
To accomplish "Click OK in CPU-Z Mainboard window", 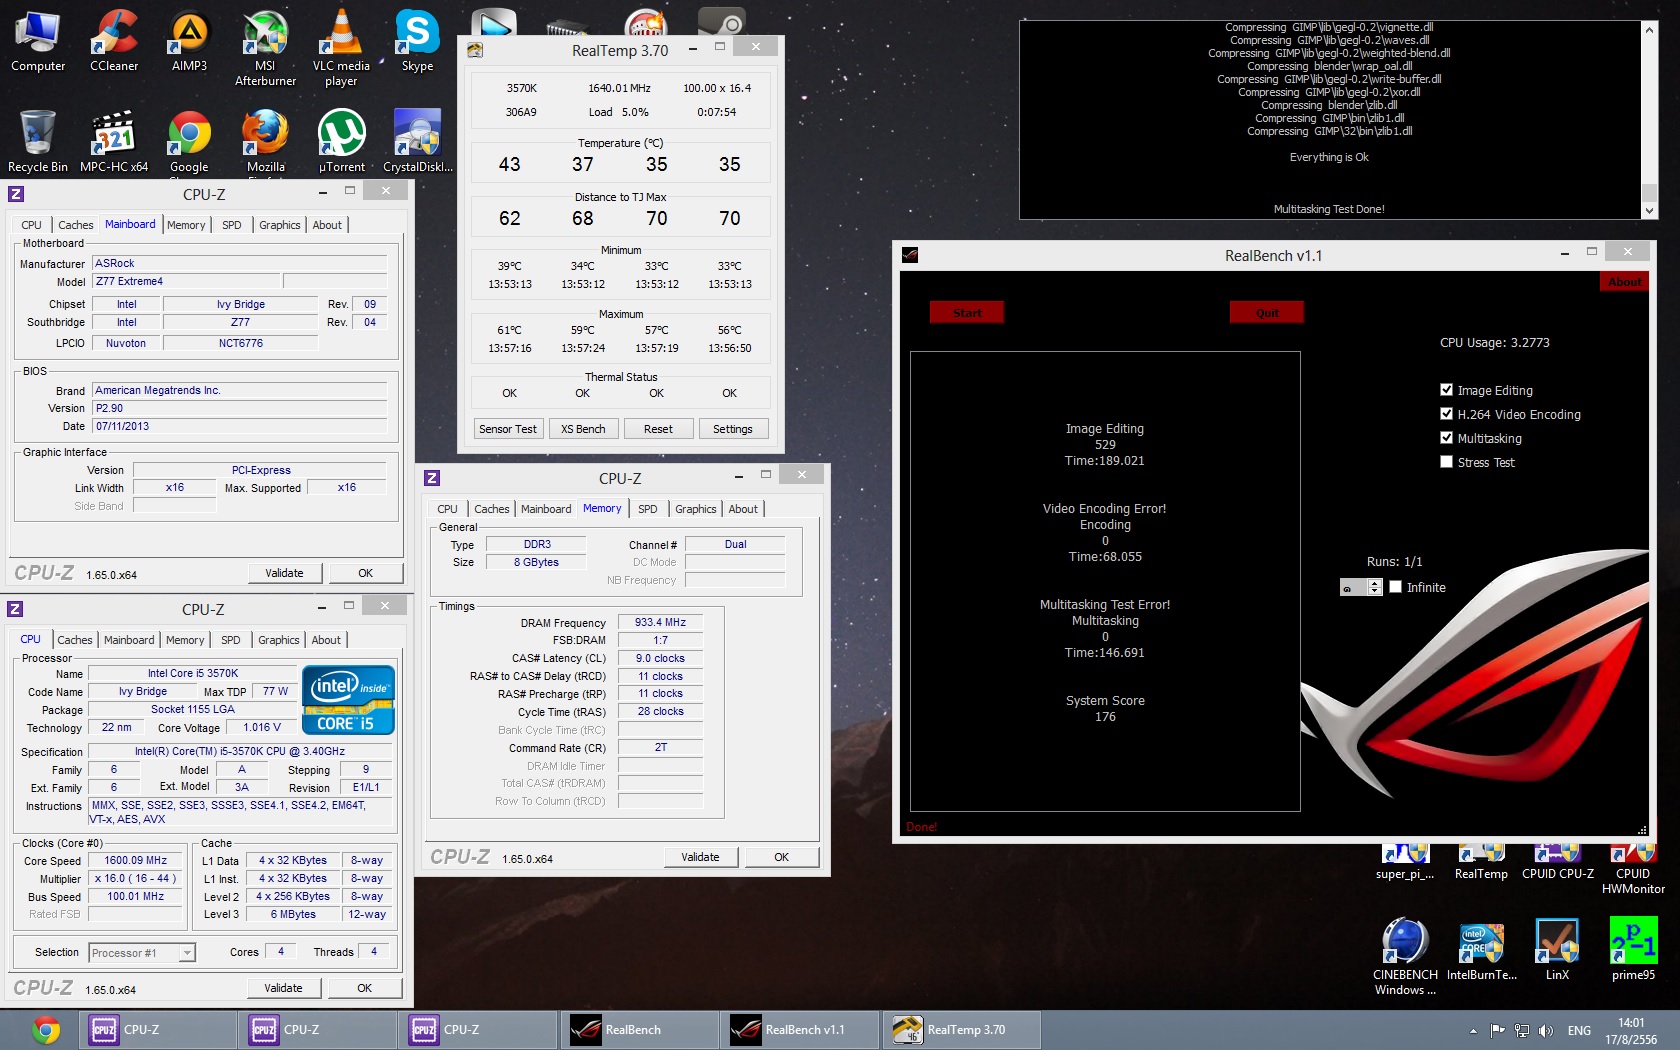I will (366, 573).
